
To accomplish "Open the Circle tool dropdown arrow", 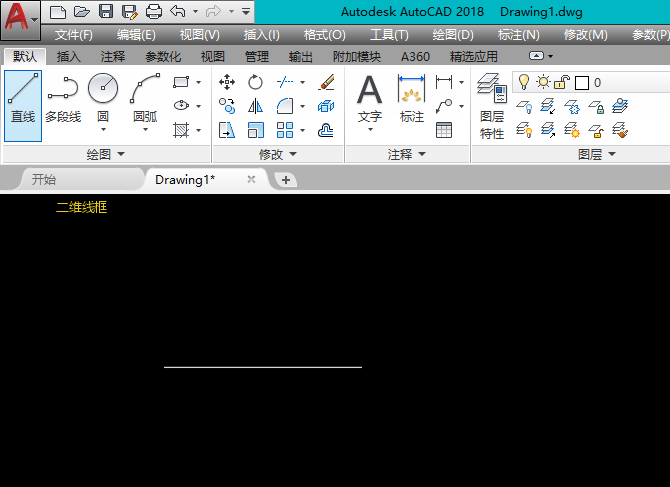I will [x=103, y=129].
